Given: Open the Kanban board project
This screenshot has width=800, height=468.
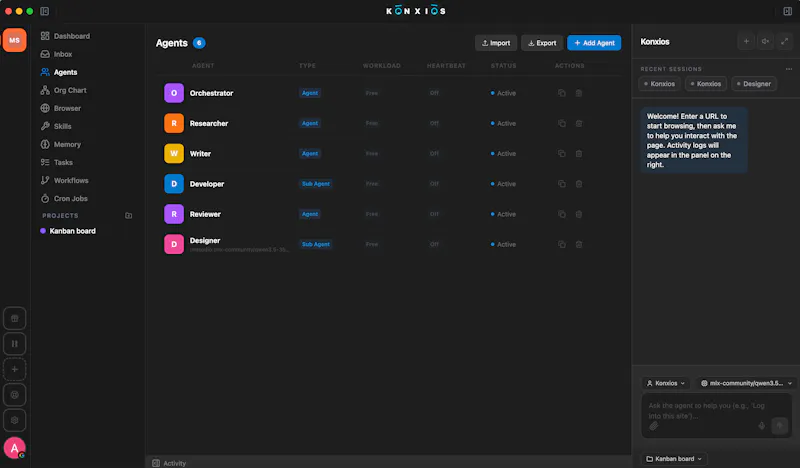Looking at the screenshot, I should click(68, 231).
